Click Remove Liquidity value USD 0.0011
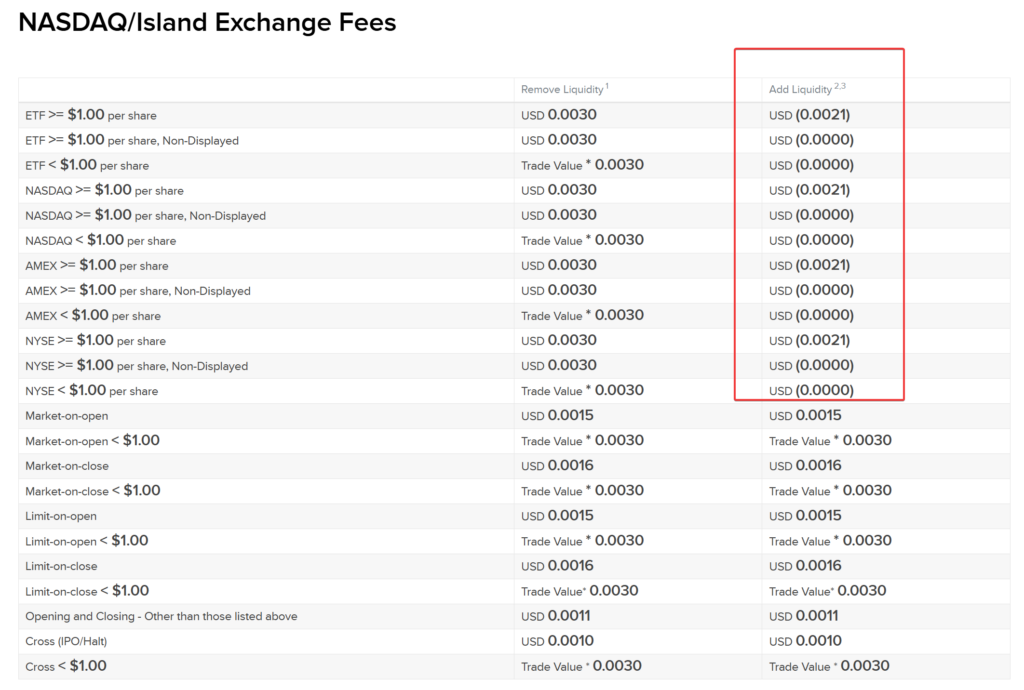 (556, 616)
